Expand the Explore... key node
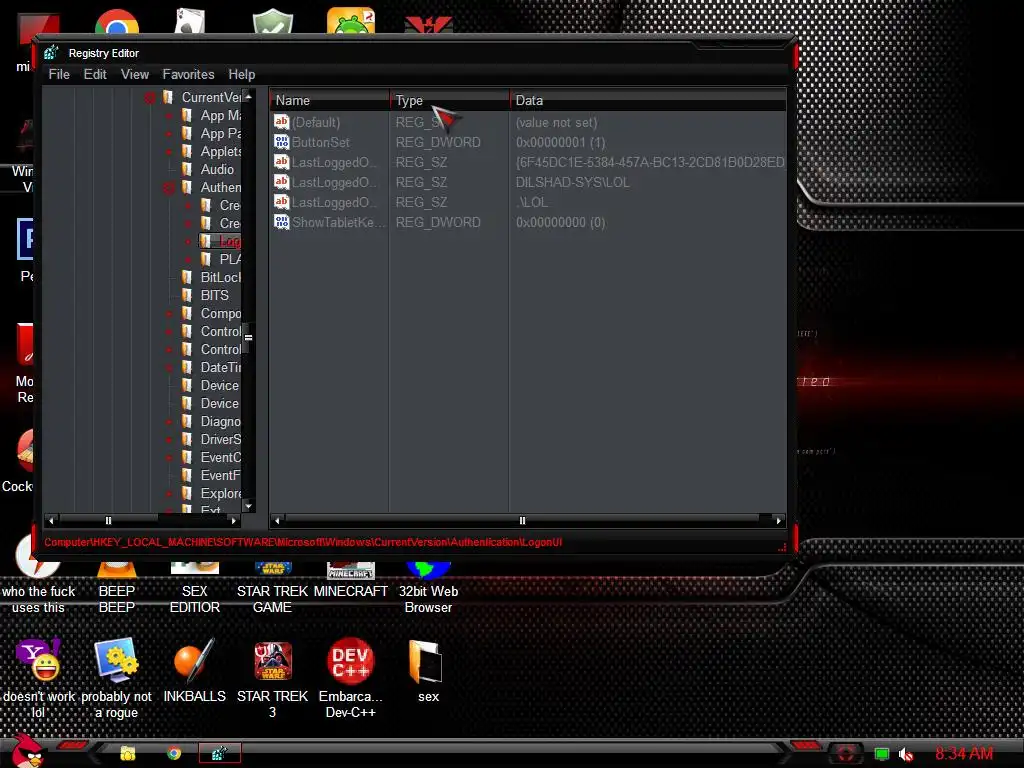1024x768 pixels. pos(168,494)
